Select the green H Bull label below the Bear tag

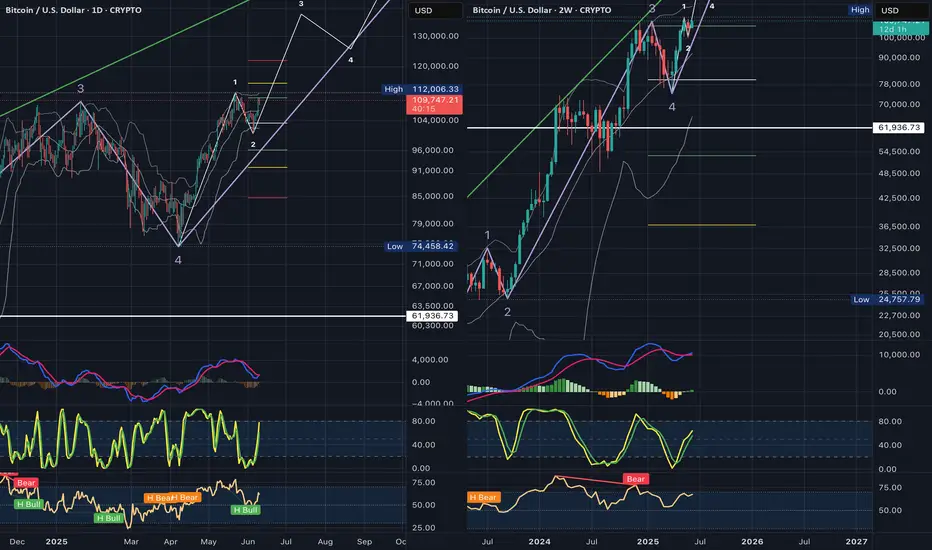point(29,504)
